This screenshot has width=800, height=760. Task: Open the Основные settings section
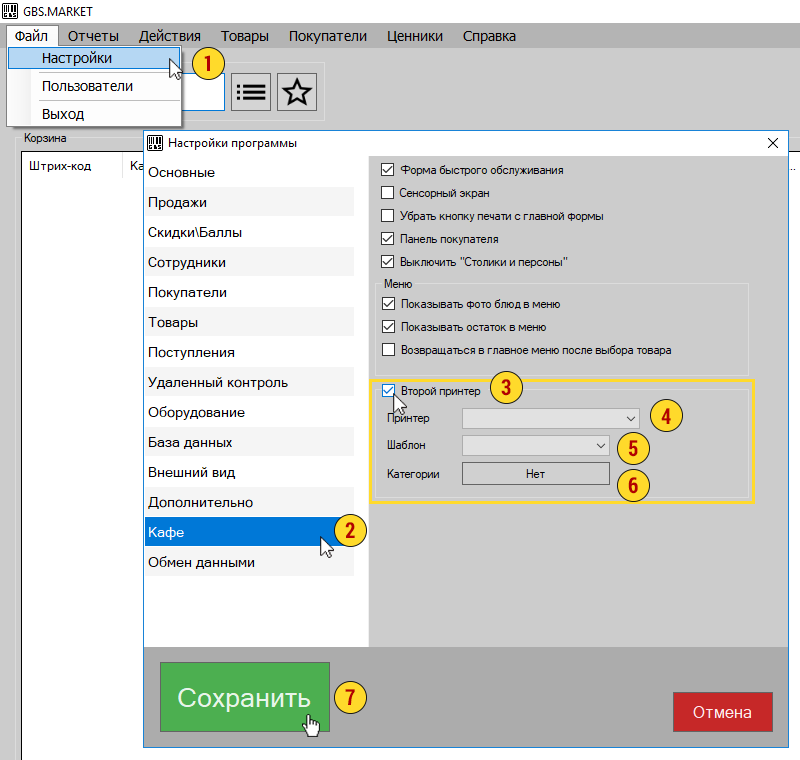click(x=249, y=172)
